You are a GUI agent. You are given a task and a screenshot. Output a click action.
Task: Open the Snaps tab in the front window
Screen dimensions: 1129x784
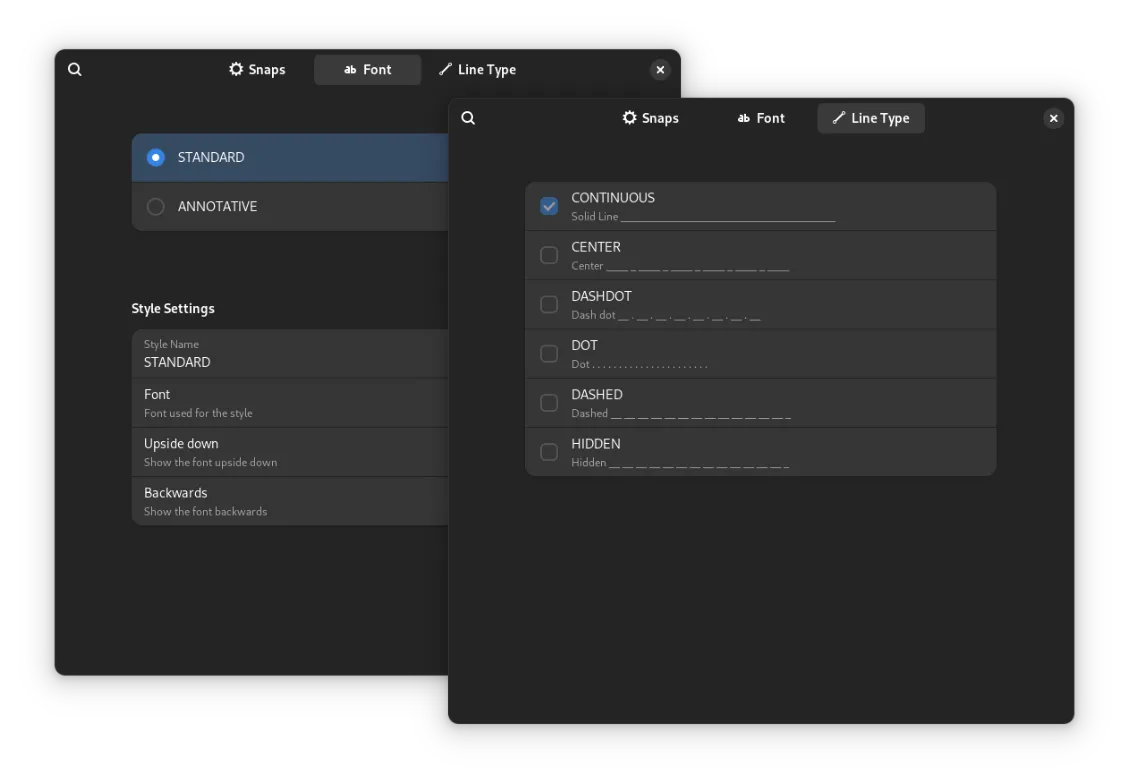pos(650,118)
